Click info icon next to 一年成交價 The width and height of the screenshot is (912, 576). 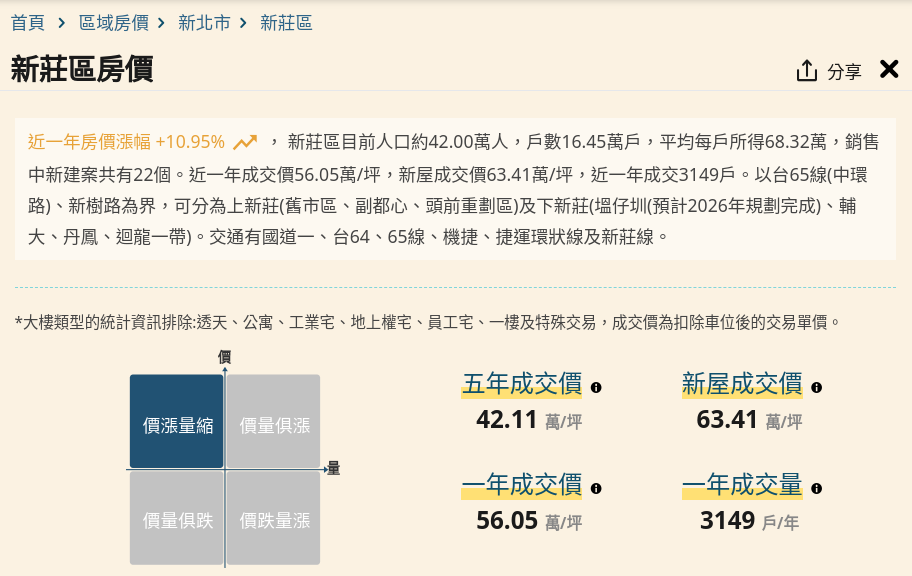click(597, 489)
